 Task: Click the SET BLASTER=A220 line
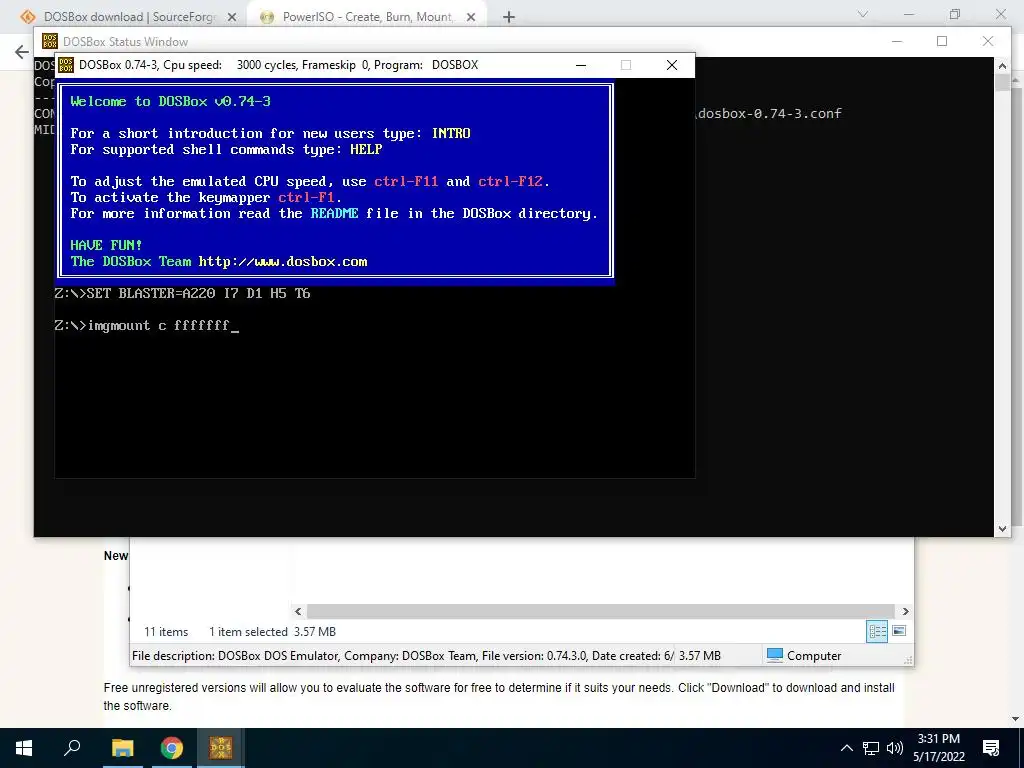pos(182,293)
